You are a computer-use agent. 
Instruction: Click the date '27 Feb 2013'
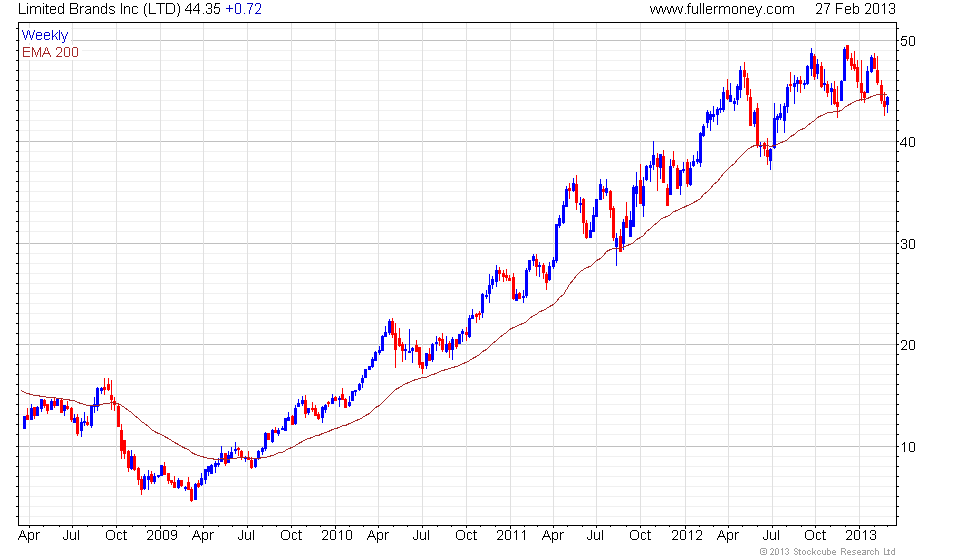tap(855, 9)
